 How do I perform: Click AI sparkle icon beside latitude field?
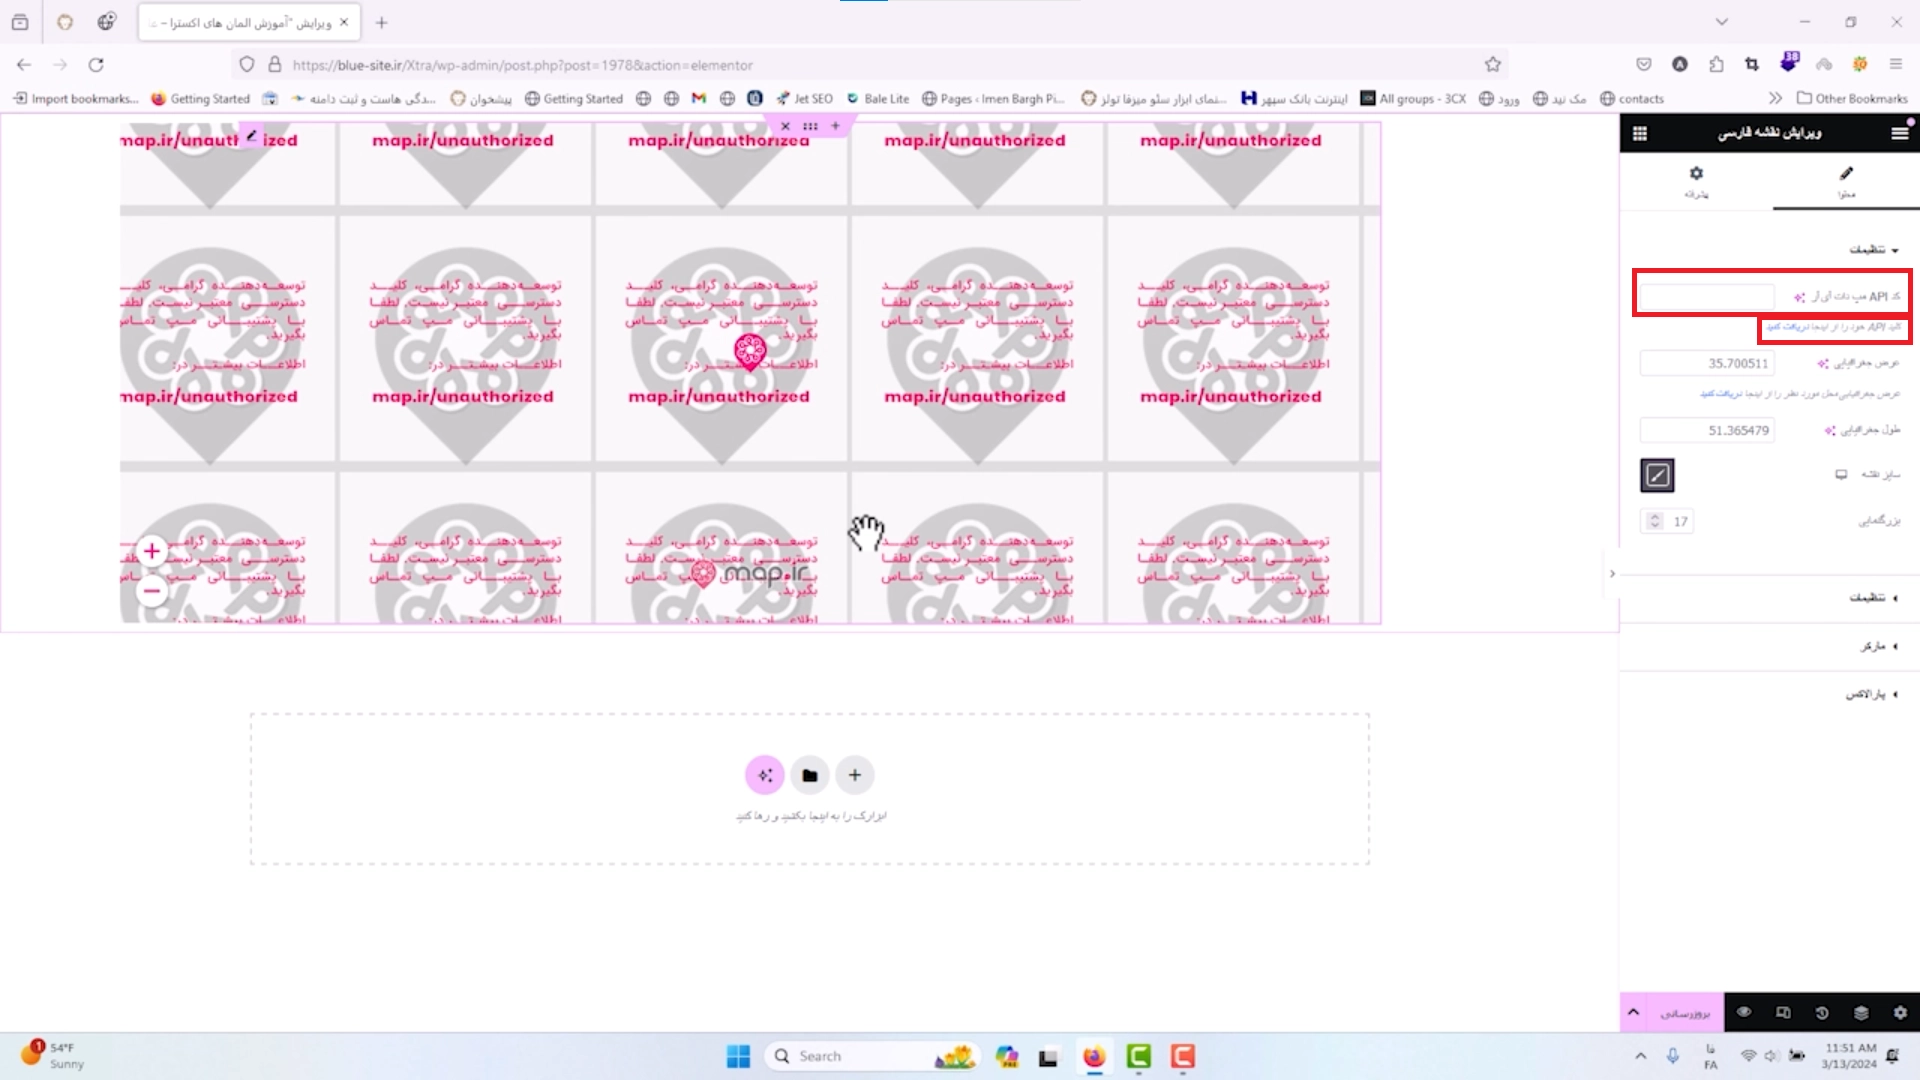coord(1823,364)
